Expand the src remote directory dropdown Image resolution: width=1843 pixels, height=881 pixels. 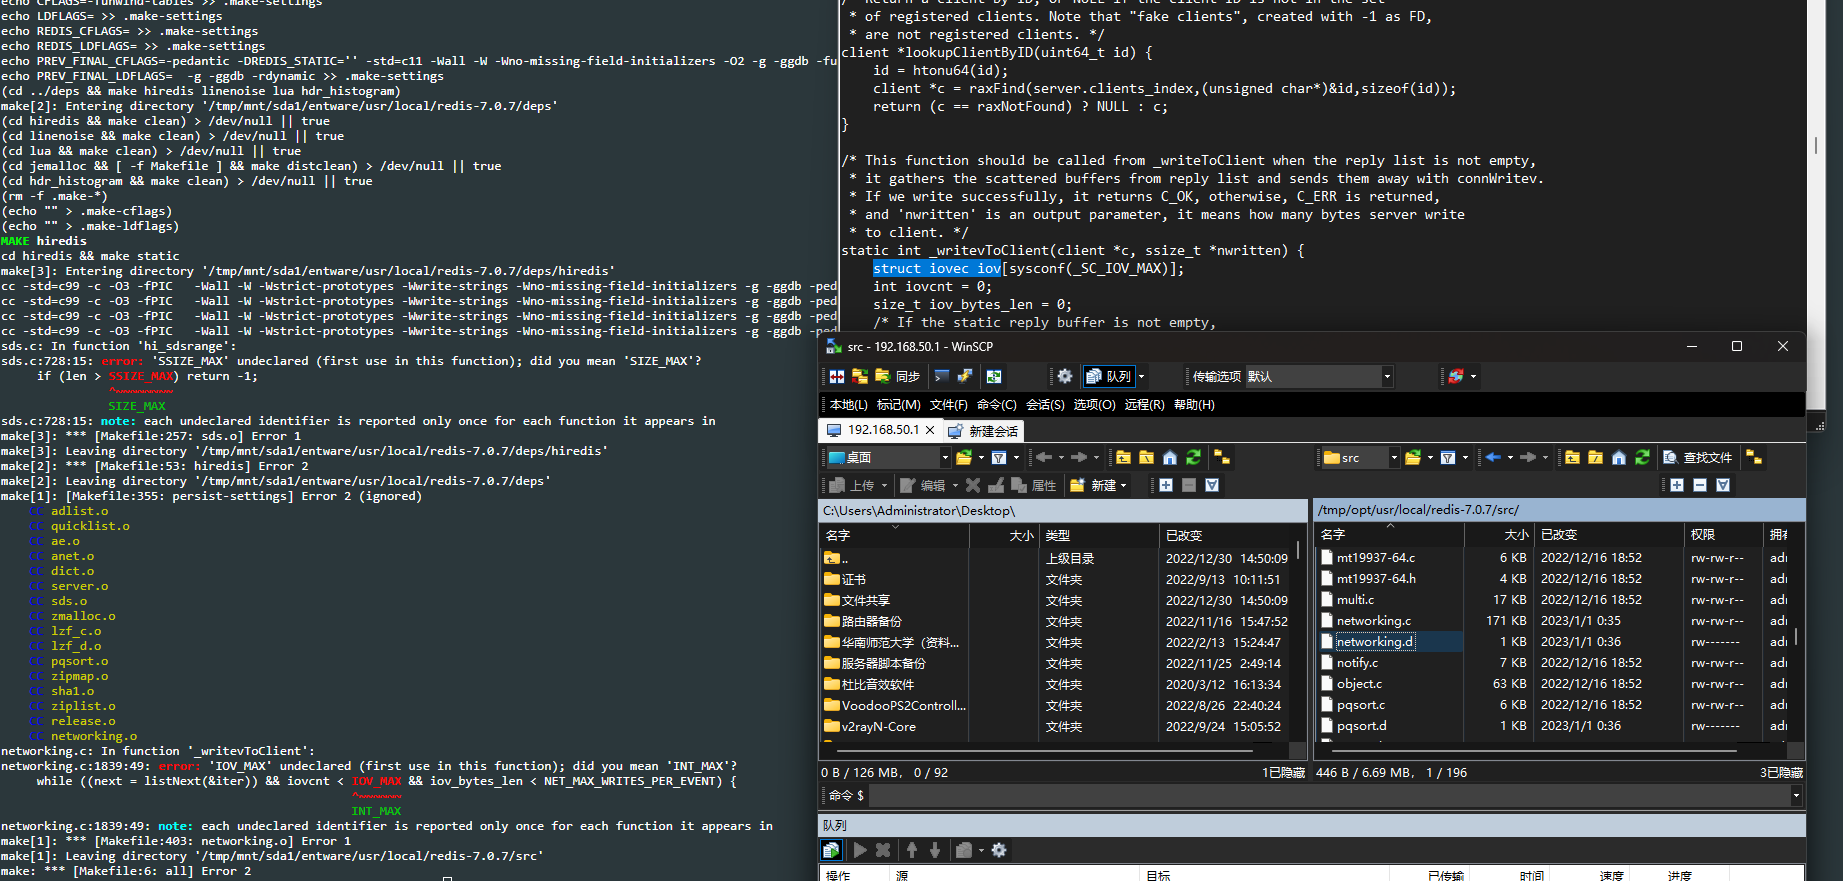(x=1394, y=457)
